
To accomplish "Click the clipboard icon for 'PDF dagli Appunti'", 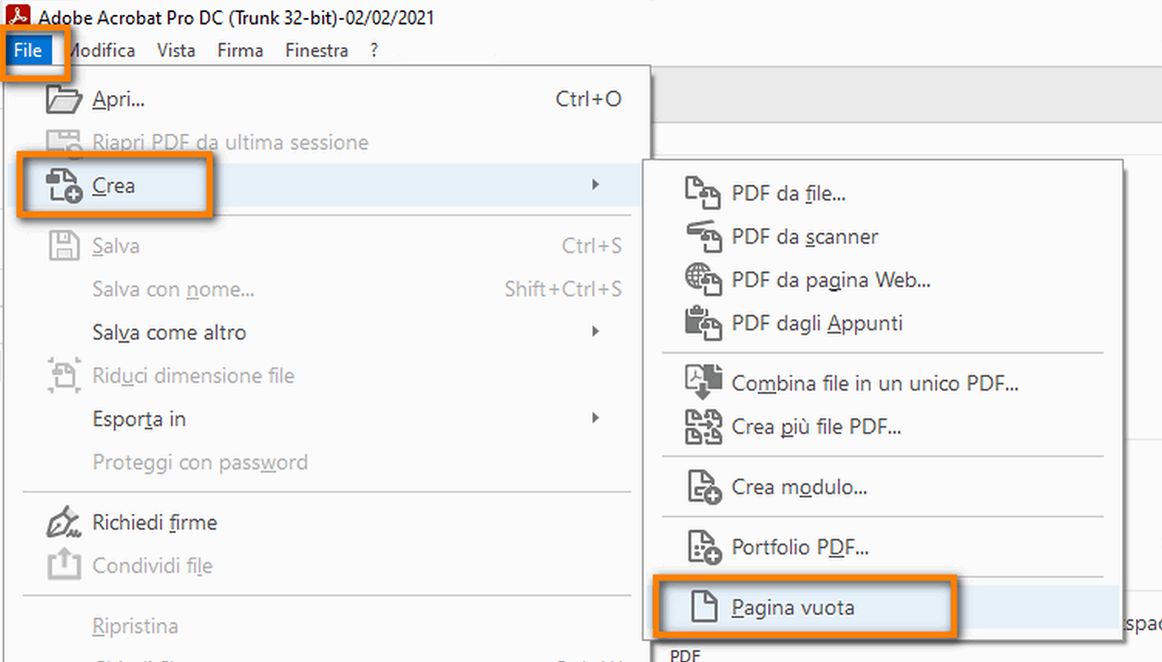I will pyautogui.click(x=704, y=323).
